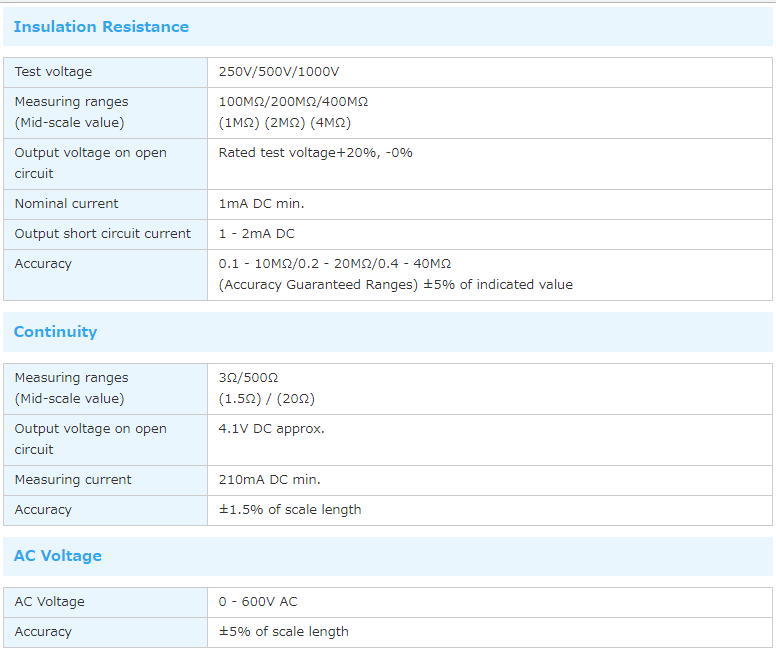Click the ±5% of scale length value

pos(283,632)
